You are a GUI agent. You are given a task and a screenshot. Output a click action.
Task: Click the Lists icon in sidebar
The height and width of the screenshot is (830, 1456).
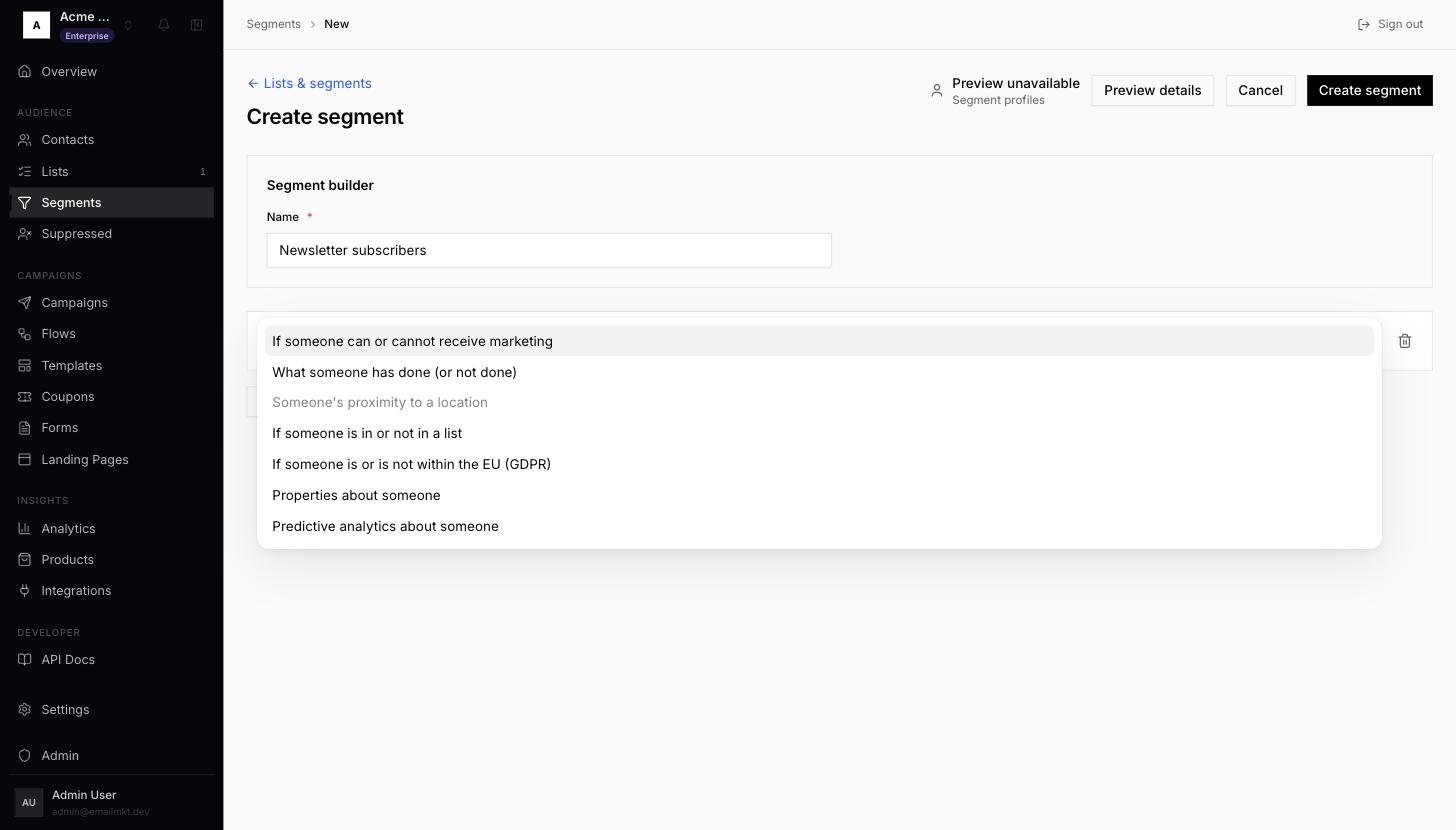pos(25,172)
